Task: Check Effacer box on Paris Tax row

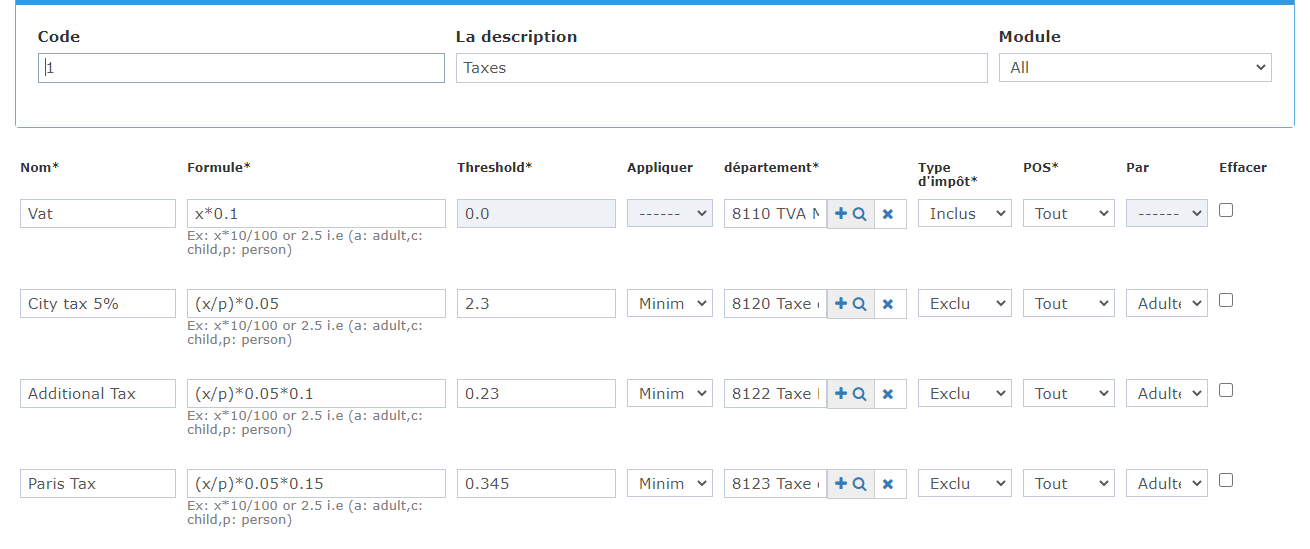Action: pyautogui.click(x=1226, y=480)
